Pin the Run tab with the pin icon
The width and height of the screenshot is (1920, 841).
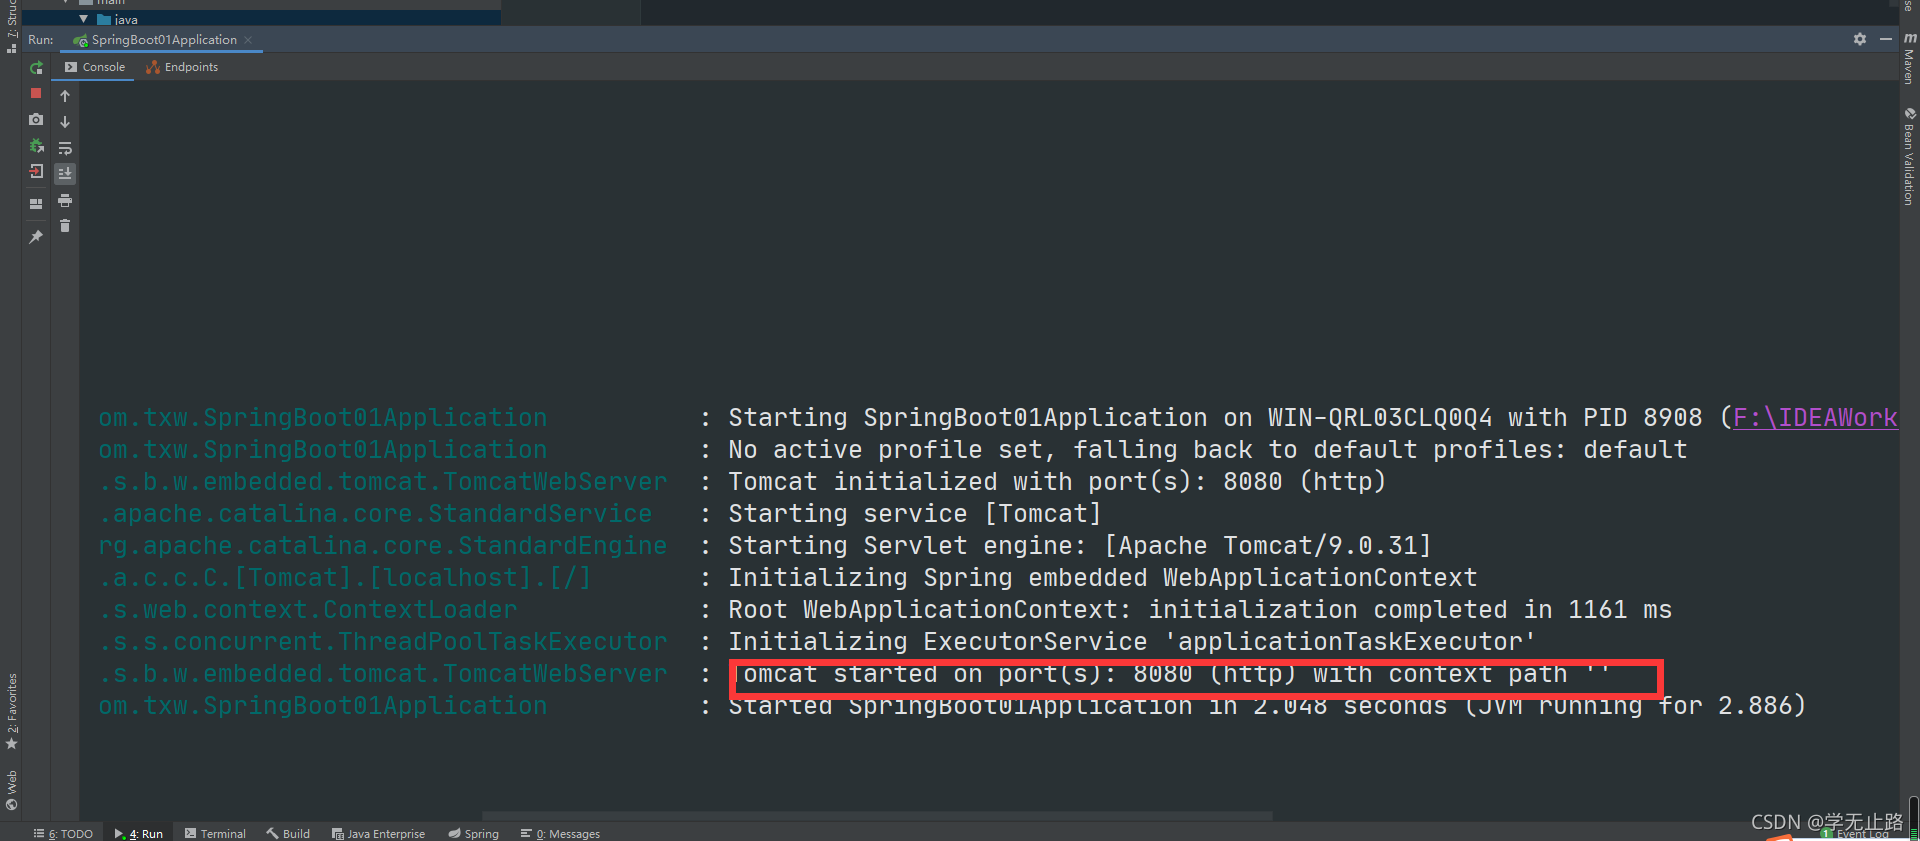36,236
